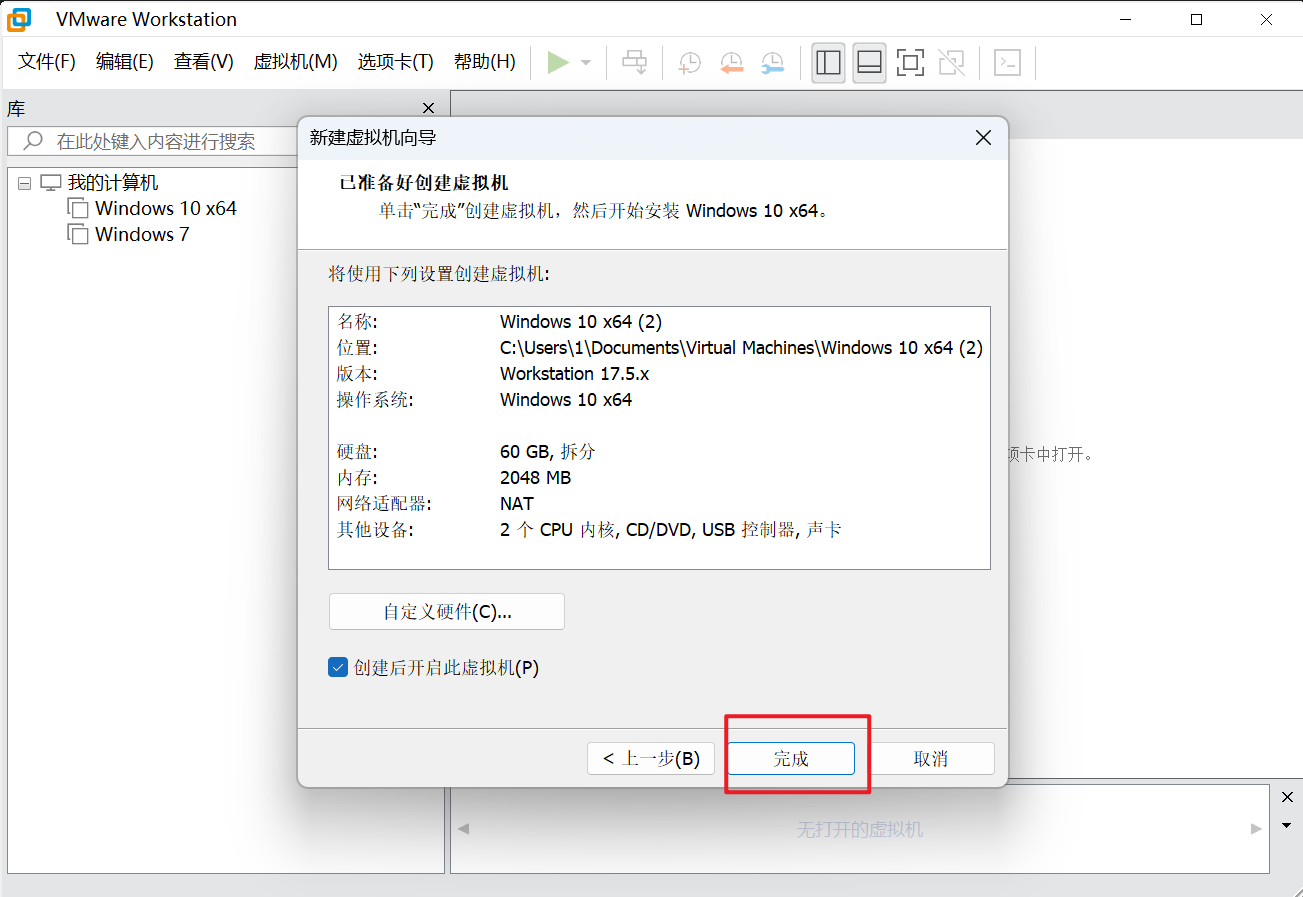This screenshot has height=897, width=1303.
Task: Click the VM location path text
Action: point(742,347)
